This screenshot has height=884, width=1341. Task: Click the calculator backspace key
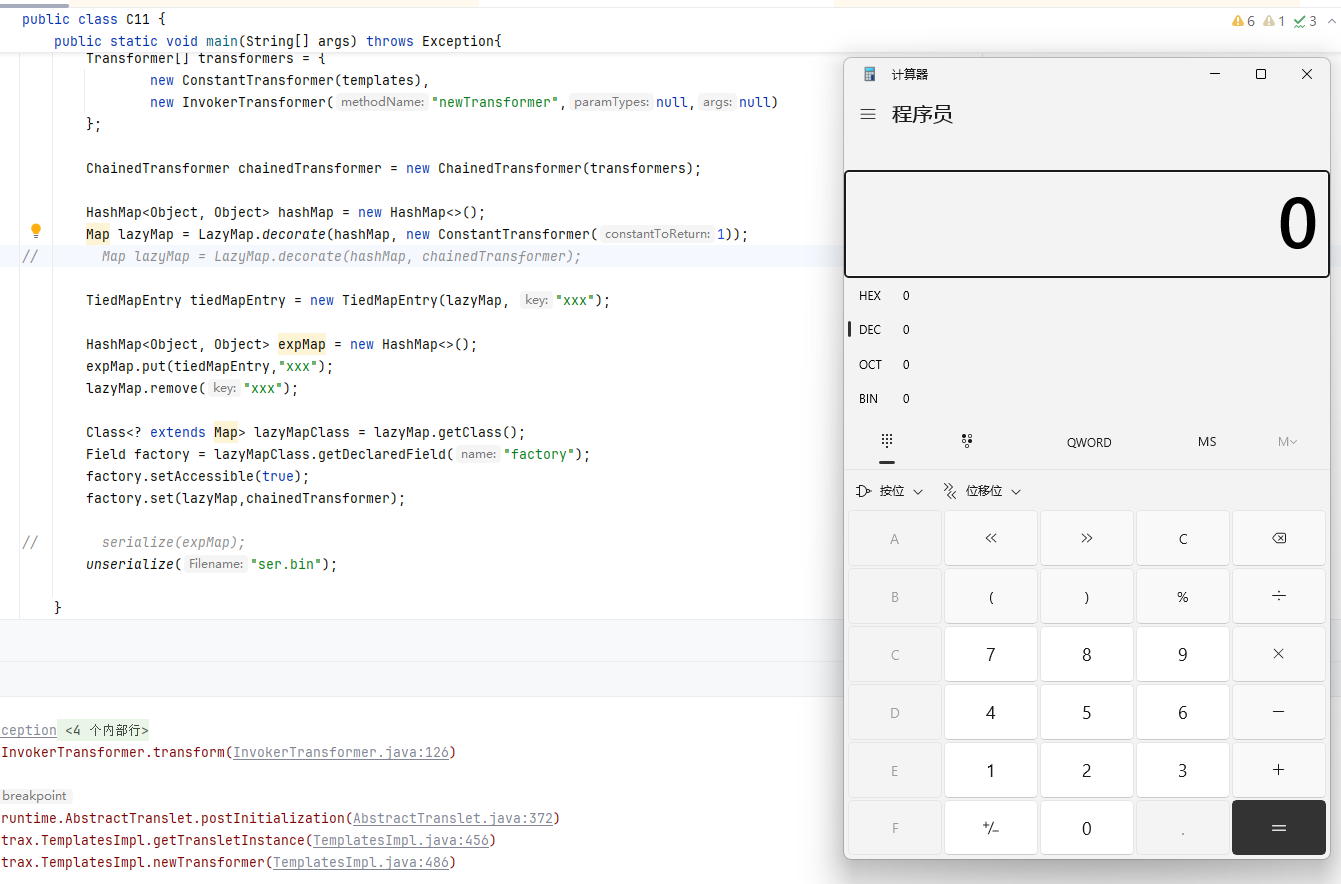click(x=1279, y=539)
